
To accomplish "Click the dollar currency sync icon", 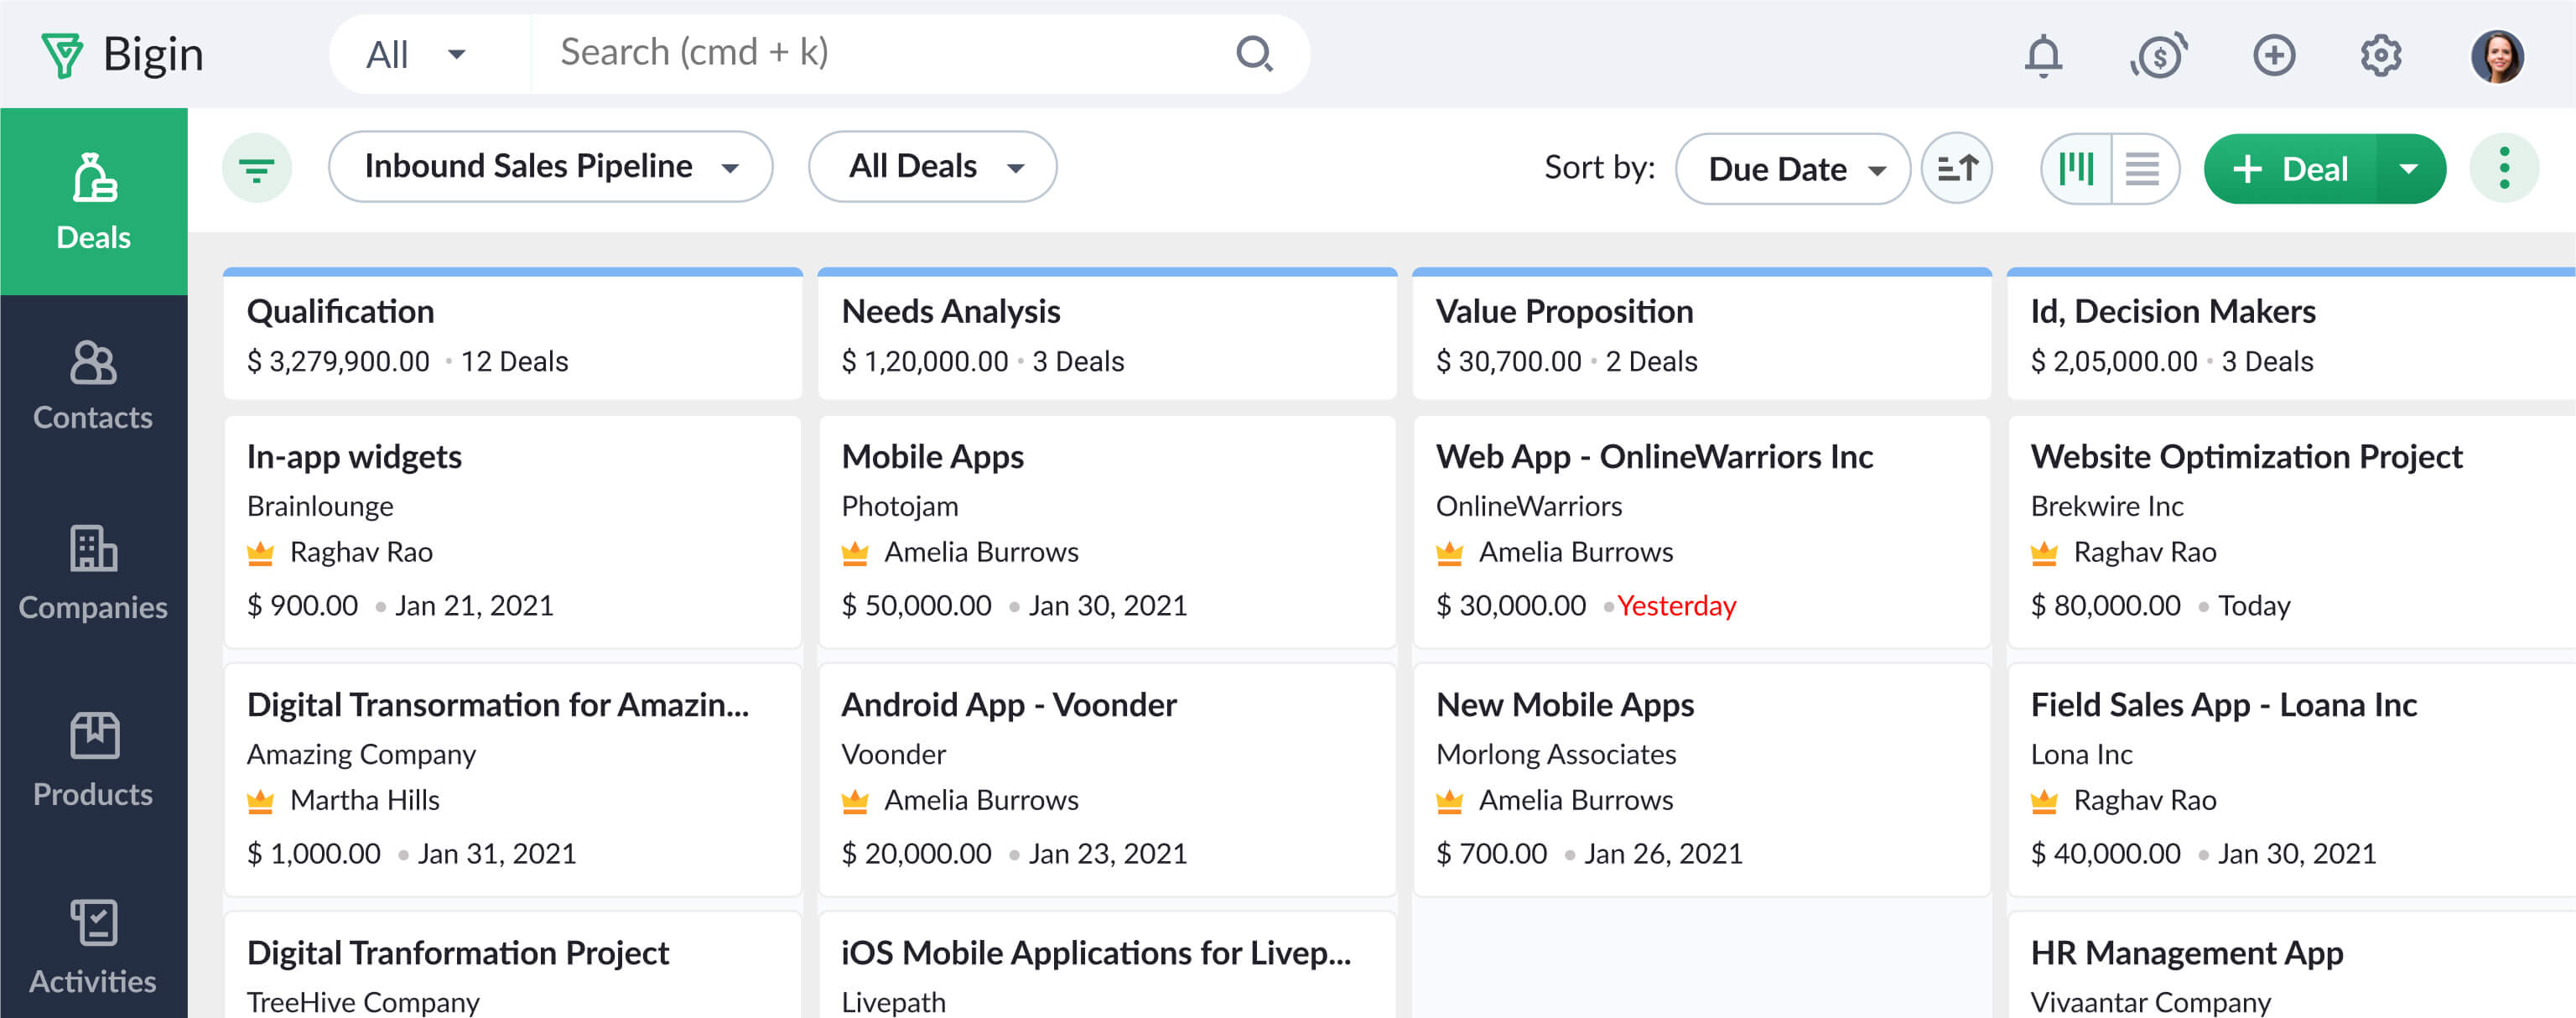I will (2158, 55).
